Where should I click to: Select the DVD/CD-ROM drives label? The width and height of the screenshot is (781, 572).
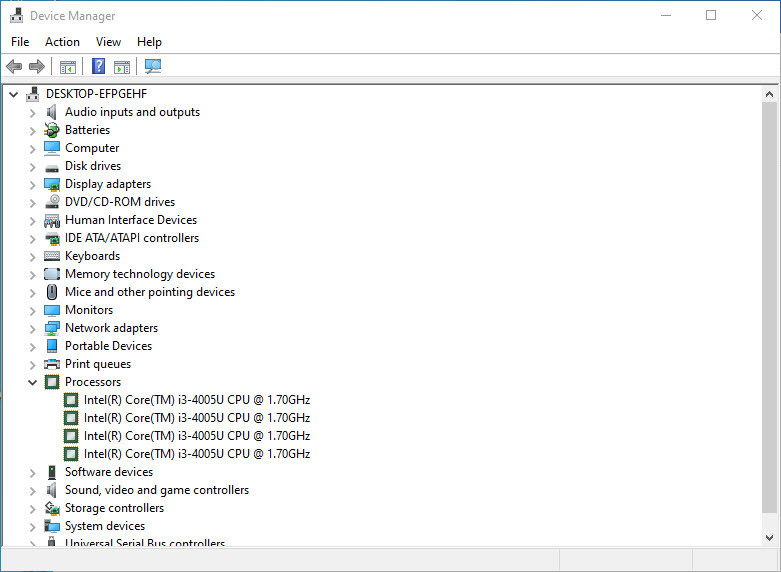point(120,202)
